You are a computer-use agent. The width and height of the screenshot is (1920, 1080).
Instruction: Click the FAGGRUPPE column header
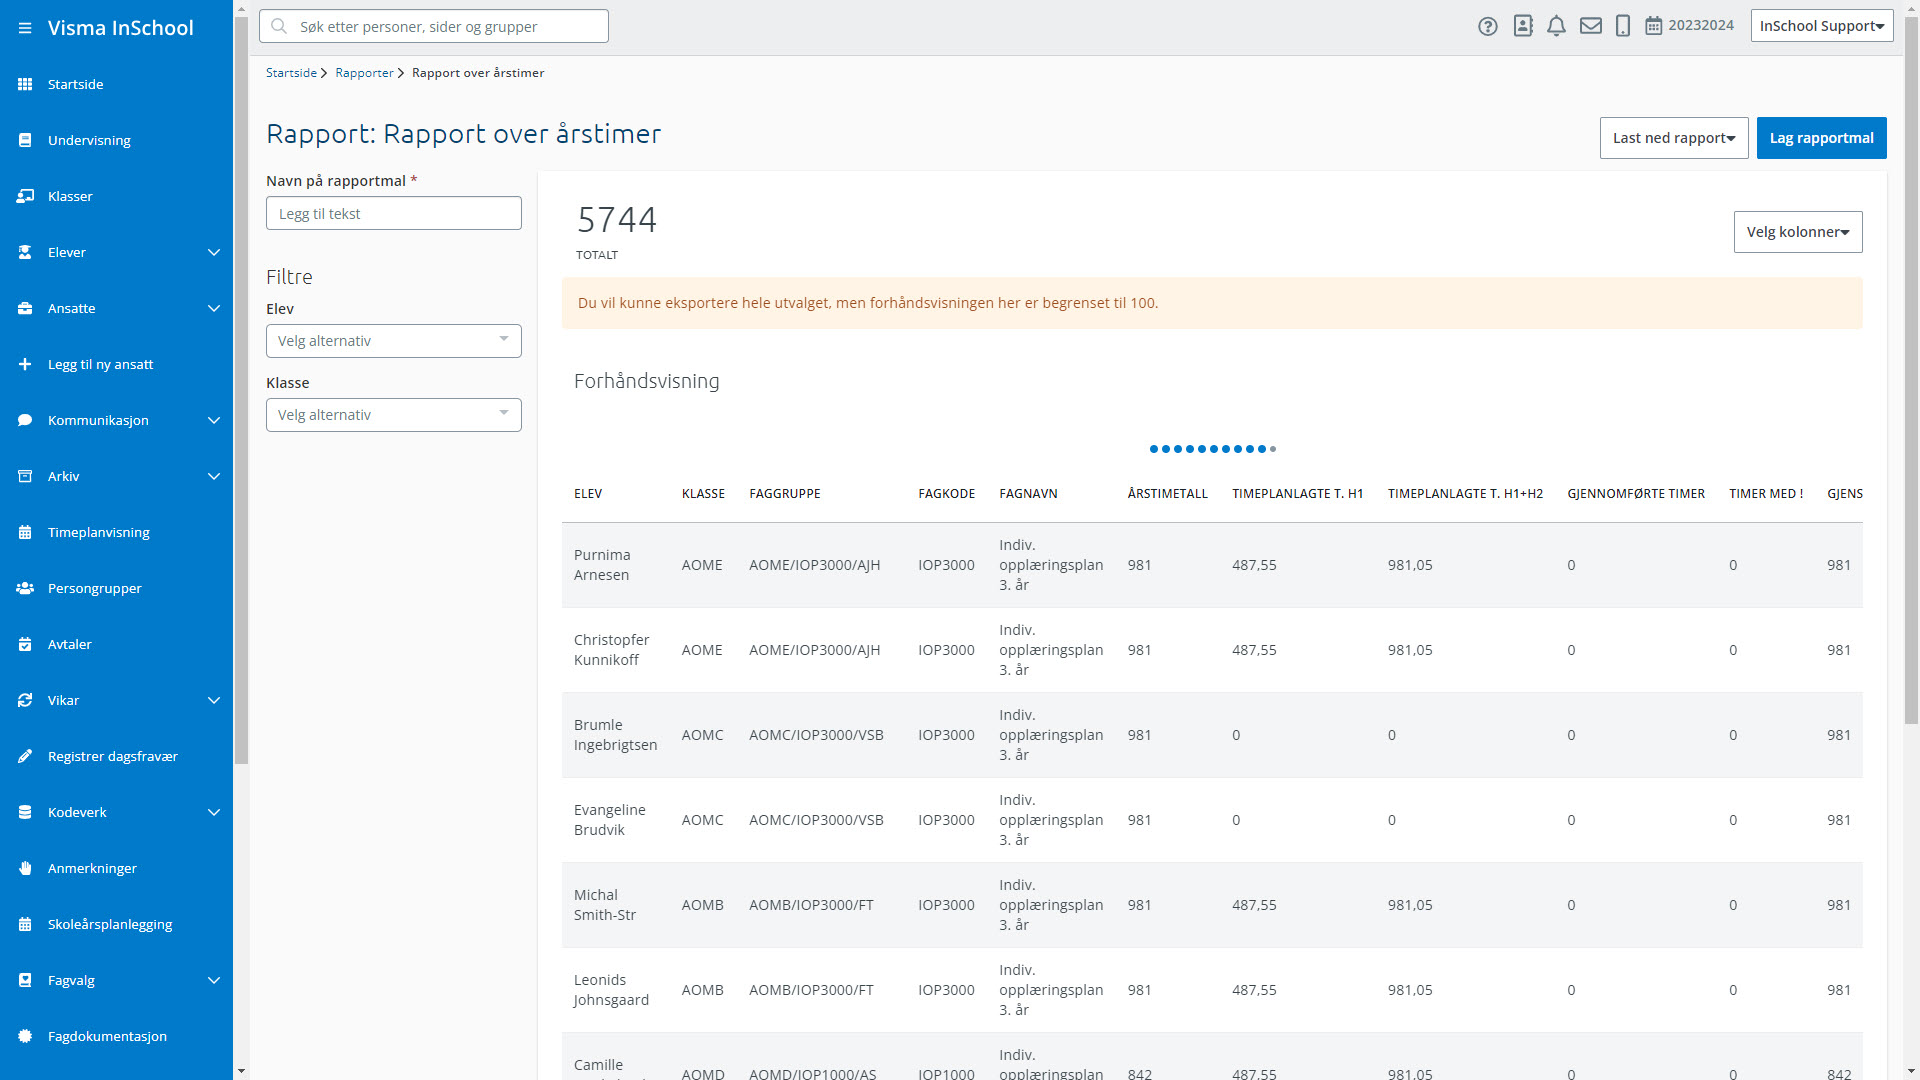785,494
